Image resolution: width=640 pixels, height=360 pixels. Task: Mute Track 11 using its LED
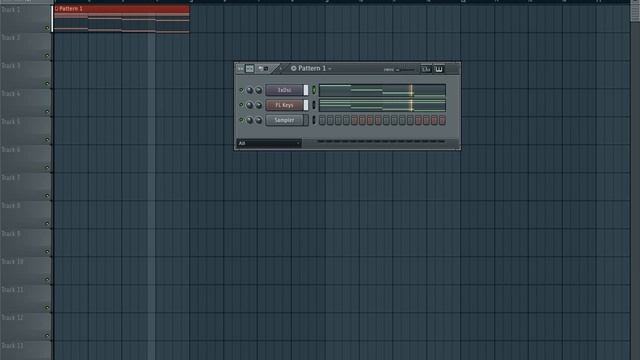[x=47, y=307]
